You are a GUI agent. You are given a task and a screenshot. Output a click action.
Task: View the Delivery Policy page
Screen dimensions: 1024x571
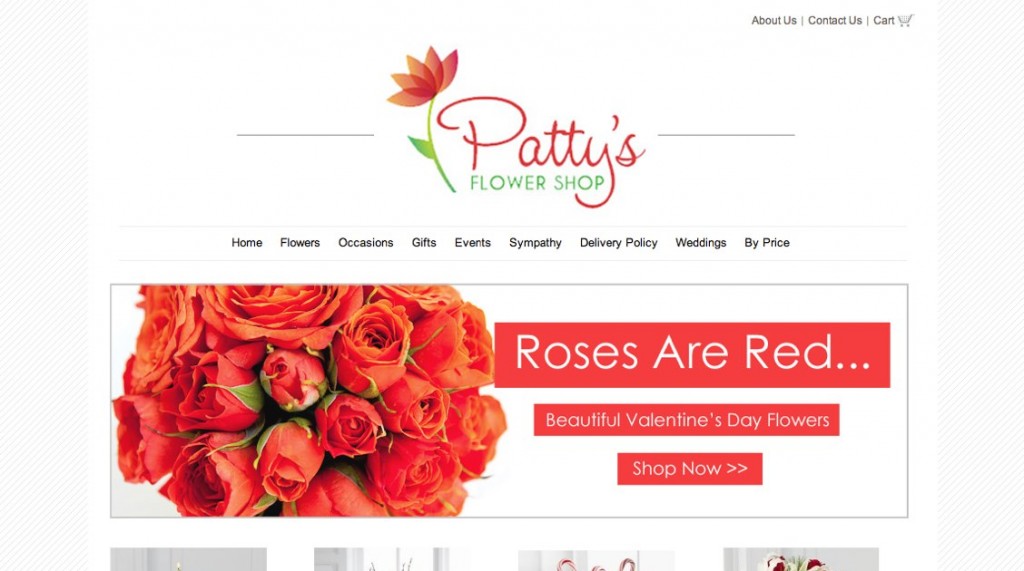click(618, 243)
